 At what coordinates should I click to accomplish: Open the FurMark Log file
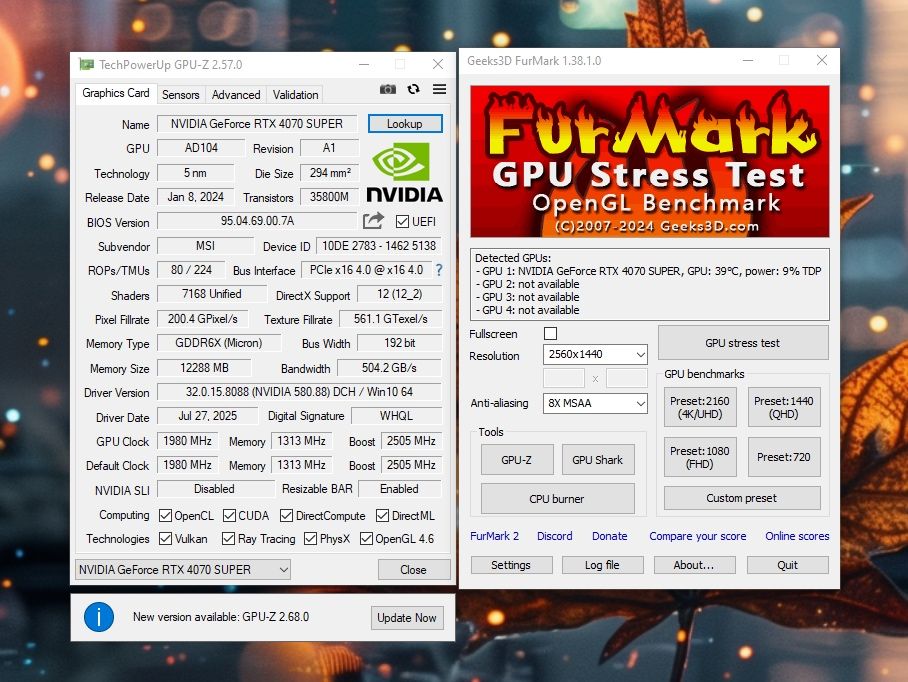602,565
